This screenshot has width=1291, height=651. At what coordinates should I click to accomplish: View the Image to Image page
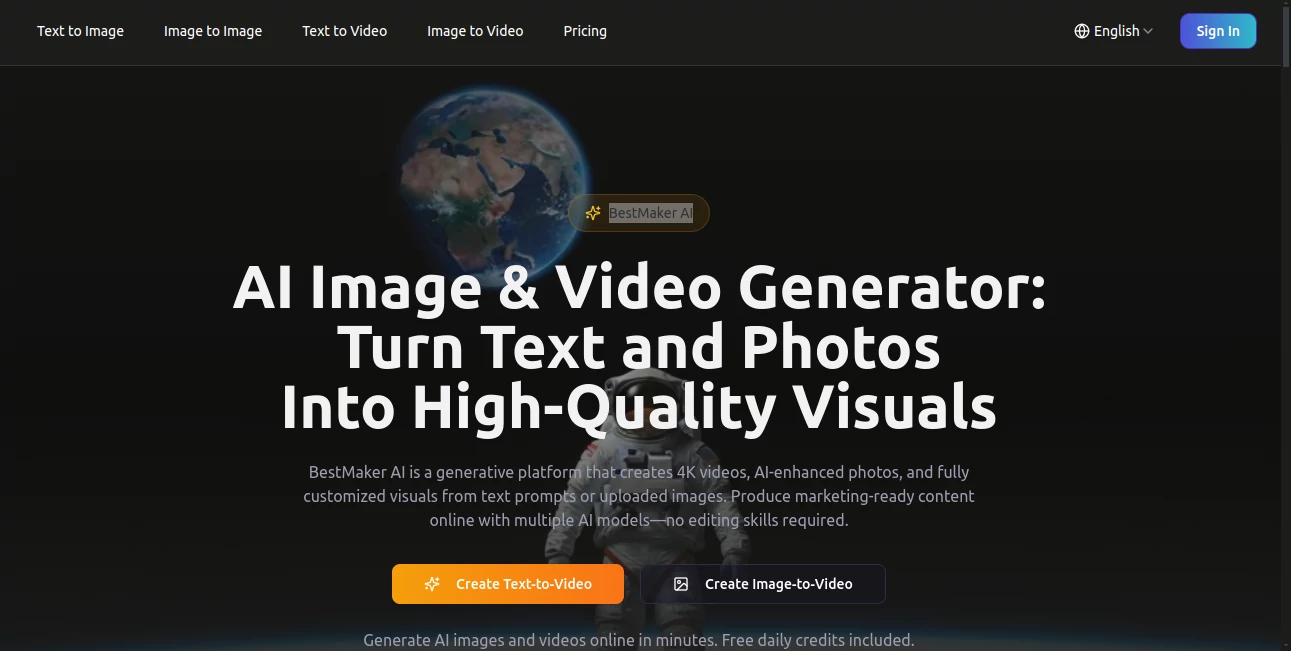click(212, 31)
